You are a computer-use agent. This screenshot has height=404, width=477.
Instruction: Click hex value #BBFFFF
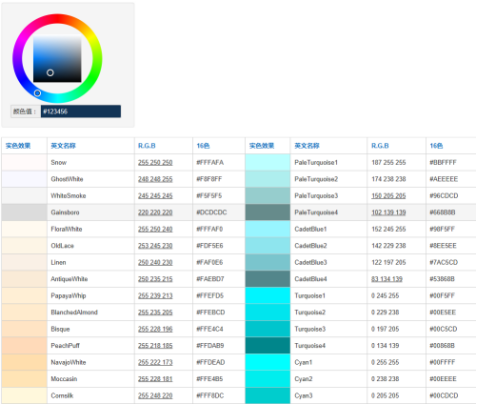coord(443,162)
